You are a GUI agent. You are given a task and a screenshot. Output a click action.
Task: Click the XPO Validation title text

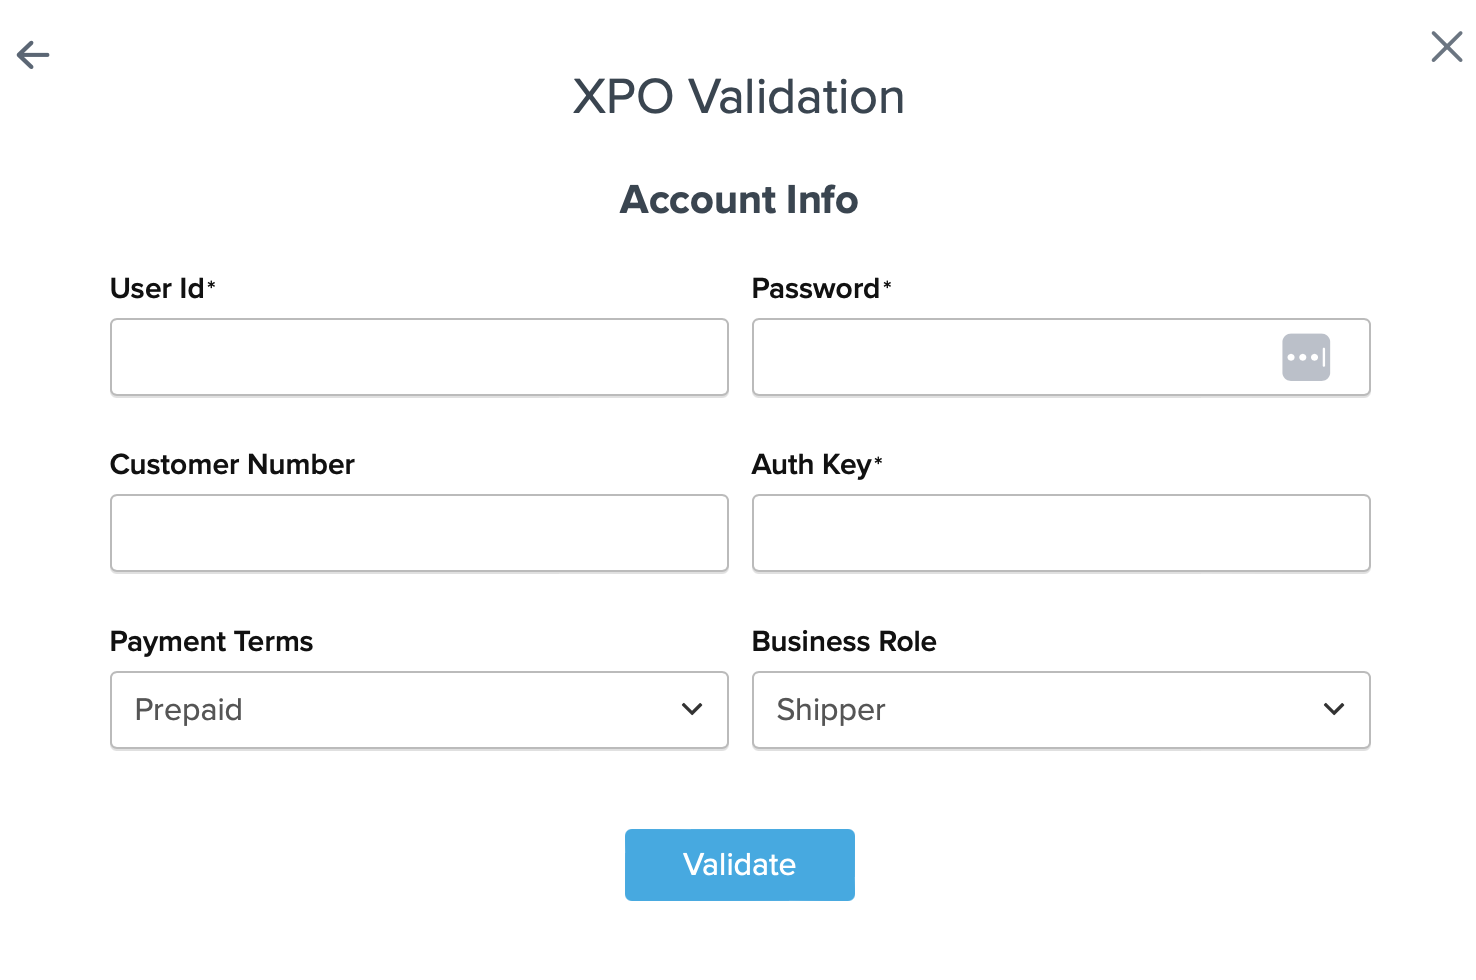[738, 97]
